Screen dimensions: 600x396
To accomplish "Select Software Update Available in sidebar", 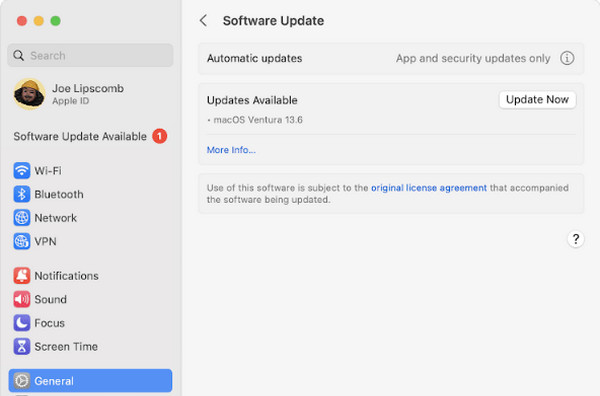I will click(x=80, y=137).
